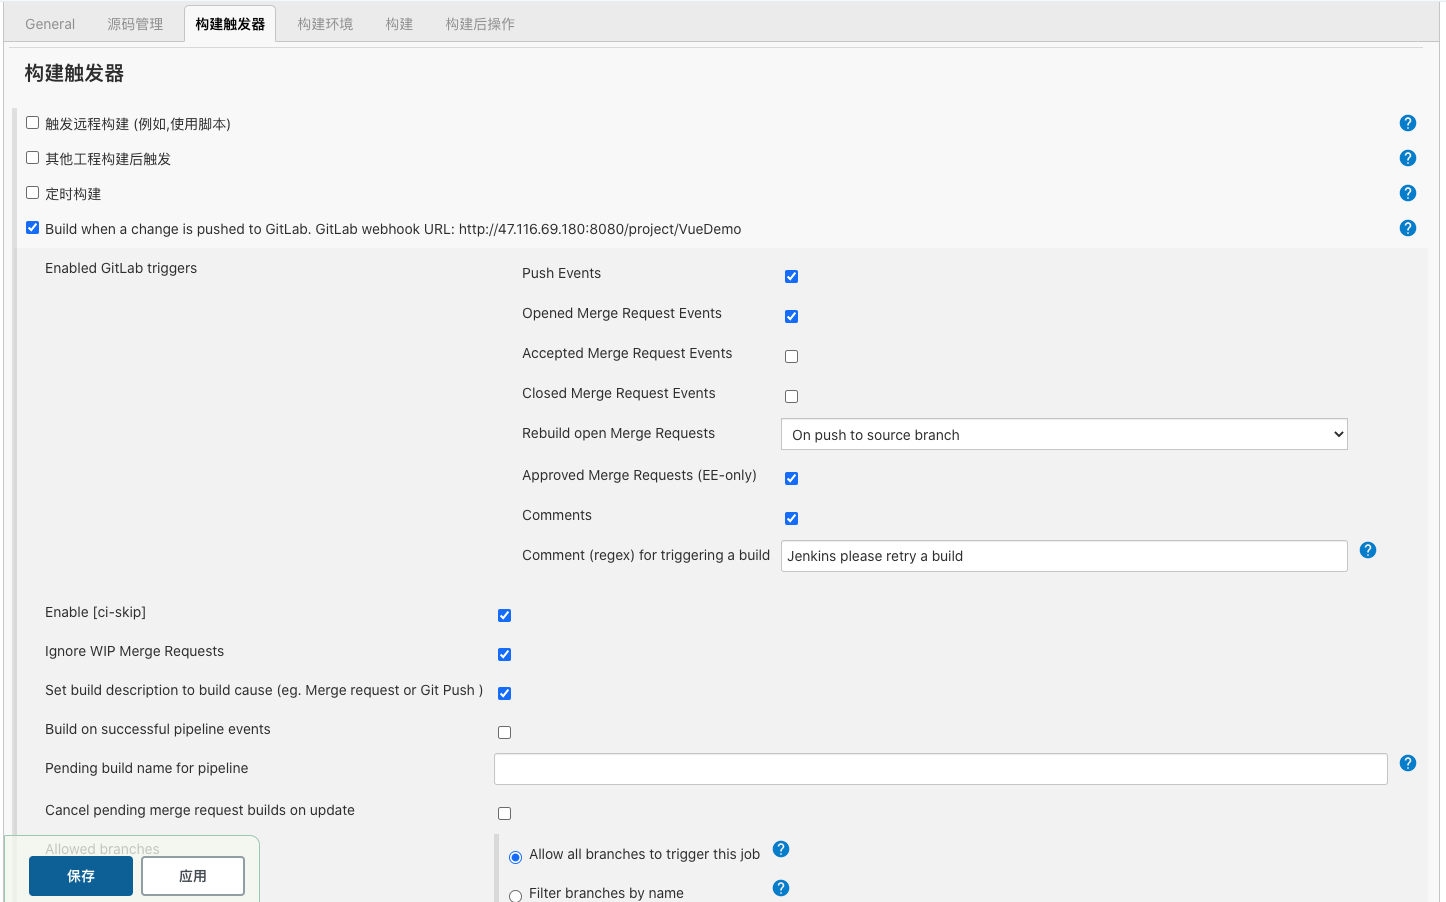The height and width of the screenshot is (902, 1446).
Task: Click help icon beside comment regex field
Action: (1367, 550)
